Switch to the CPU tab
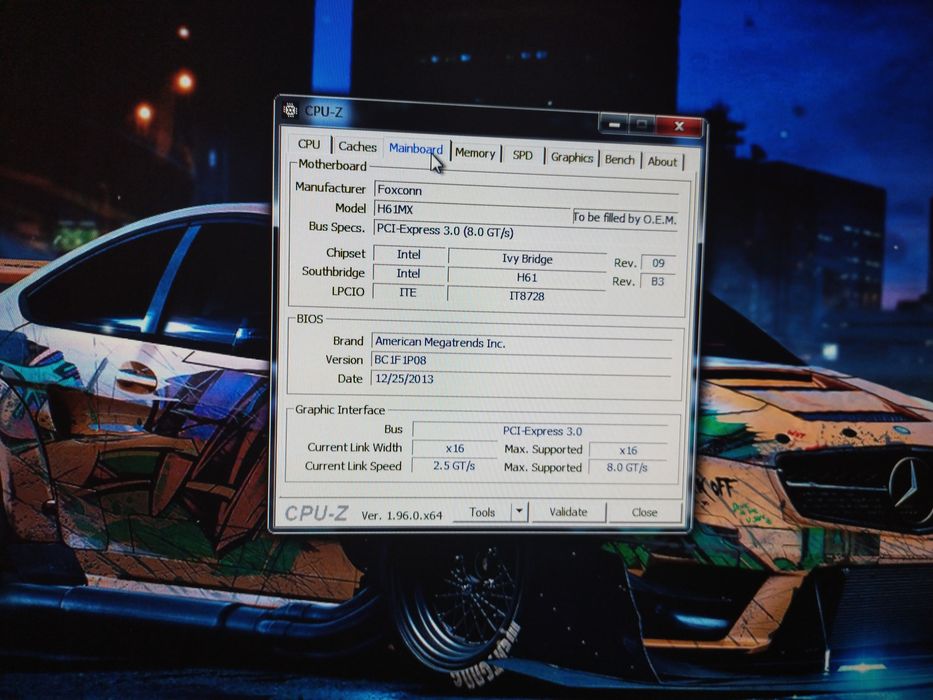This screenshot has height=700, width=933. coord(309,144)
